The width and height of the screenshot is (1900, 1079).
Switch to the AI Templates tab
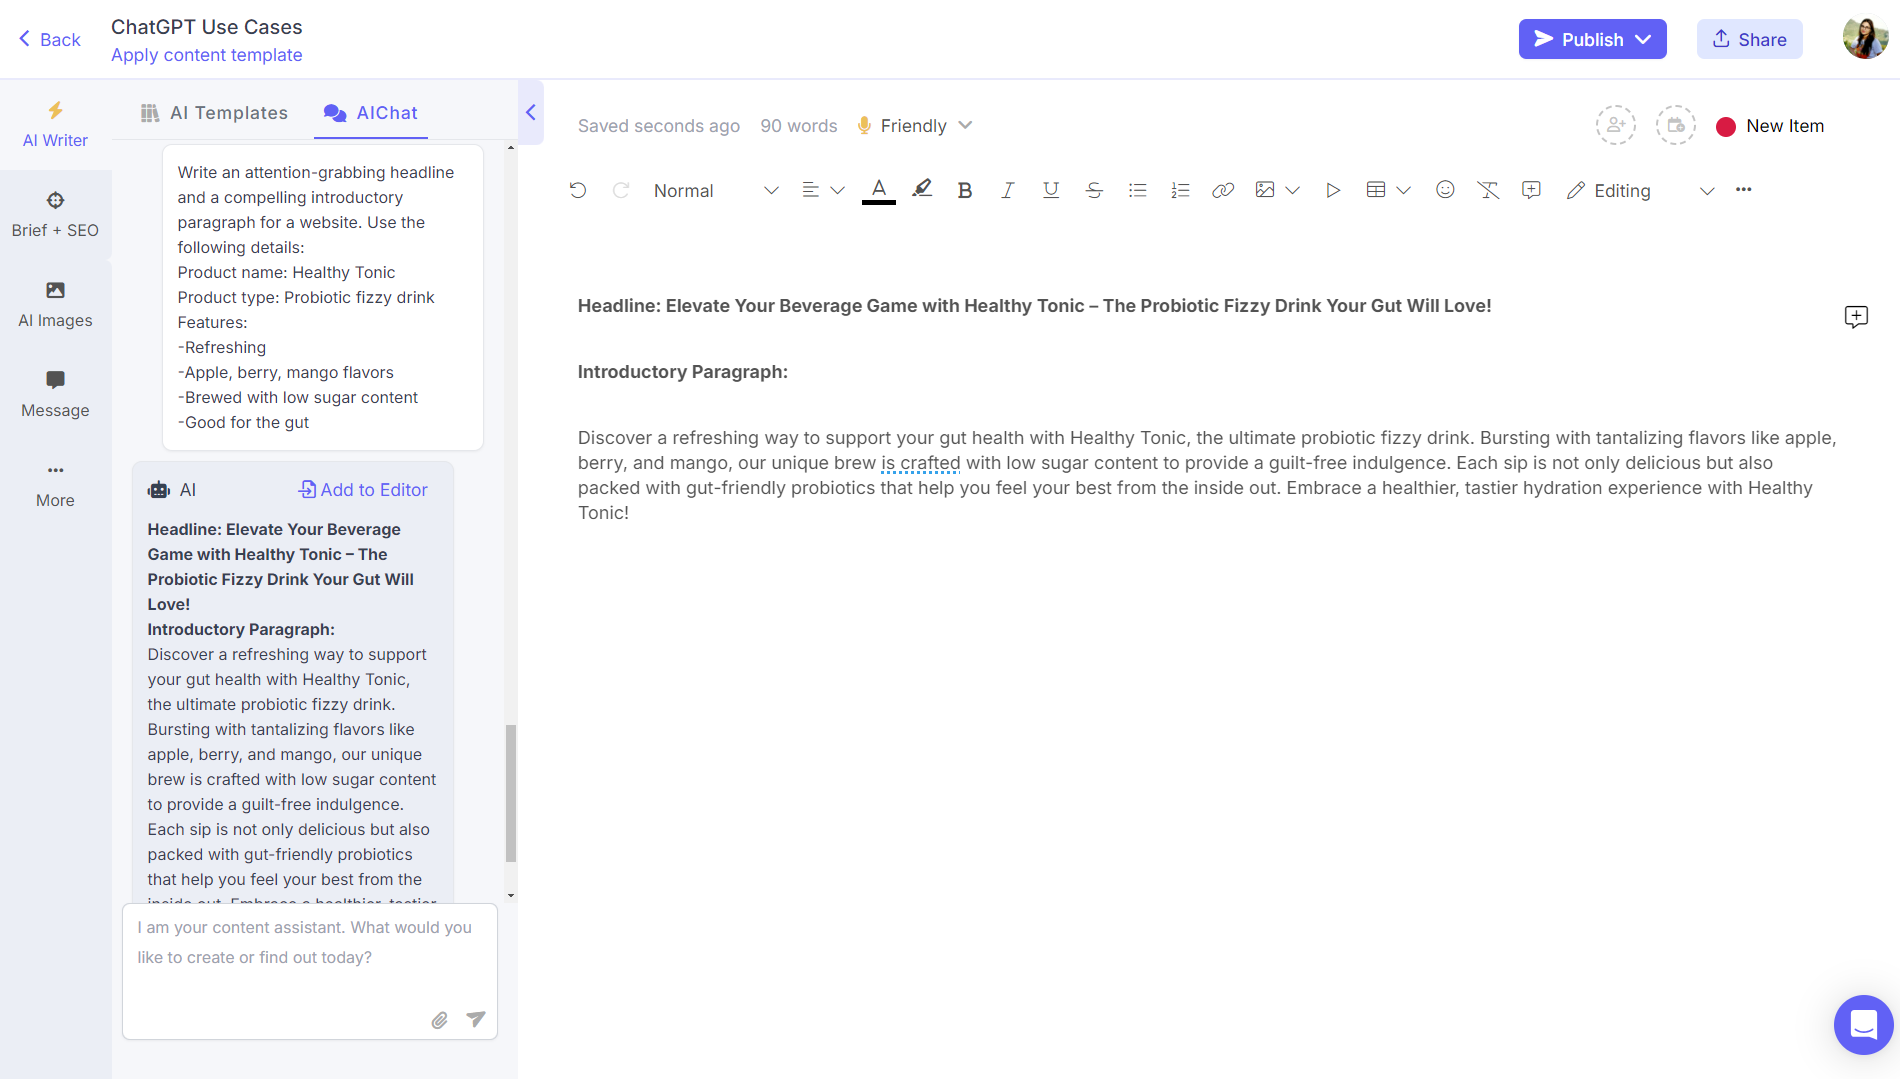coord(213,112)
